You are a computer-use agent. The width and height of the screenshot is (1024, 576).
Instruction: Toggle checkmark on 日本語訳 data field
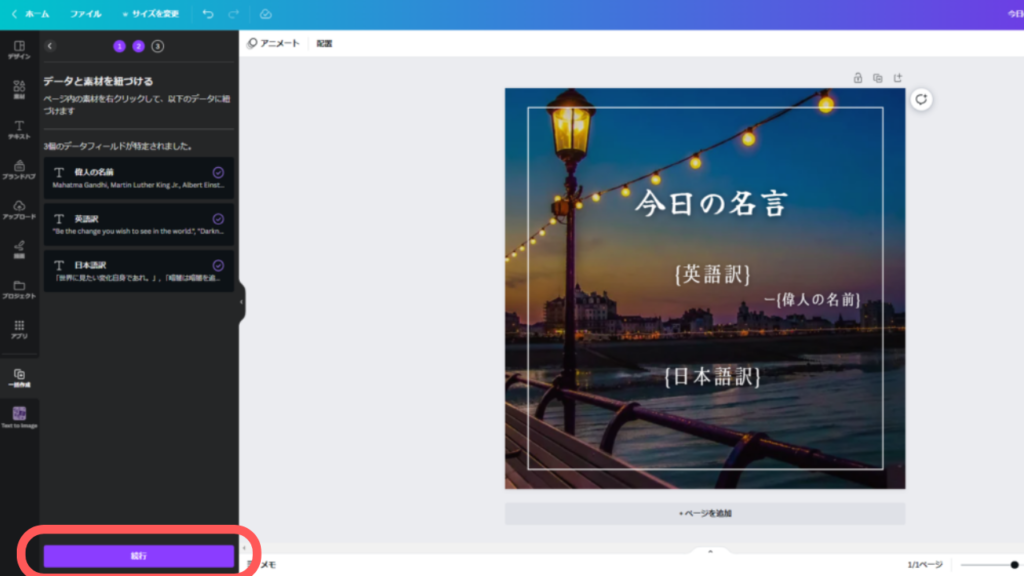coord(218,265)
